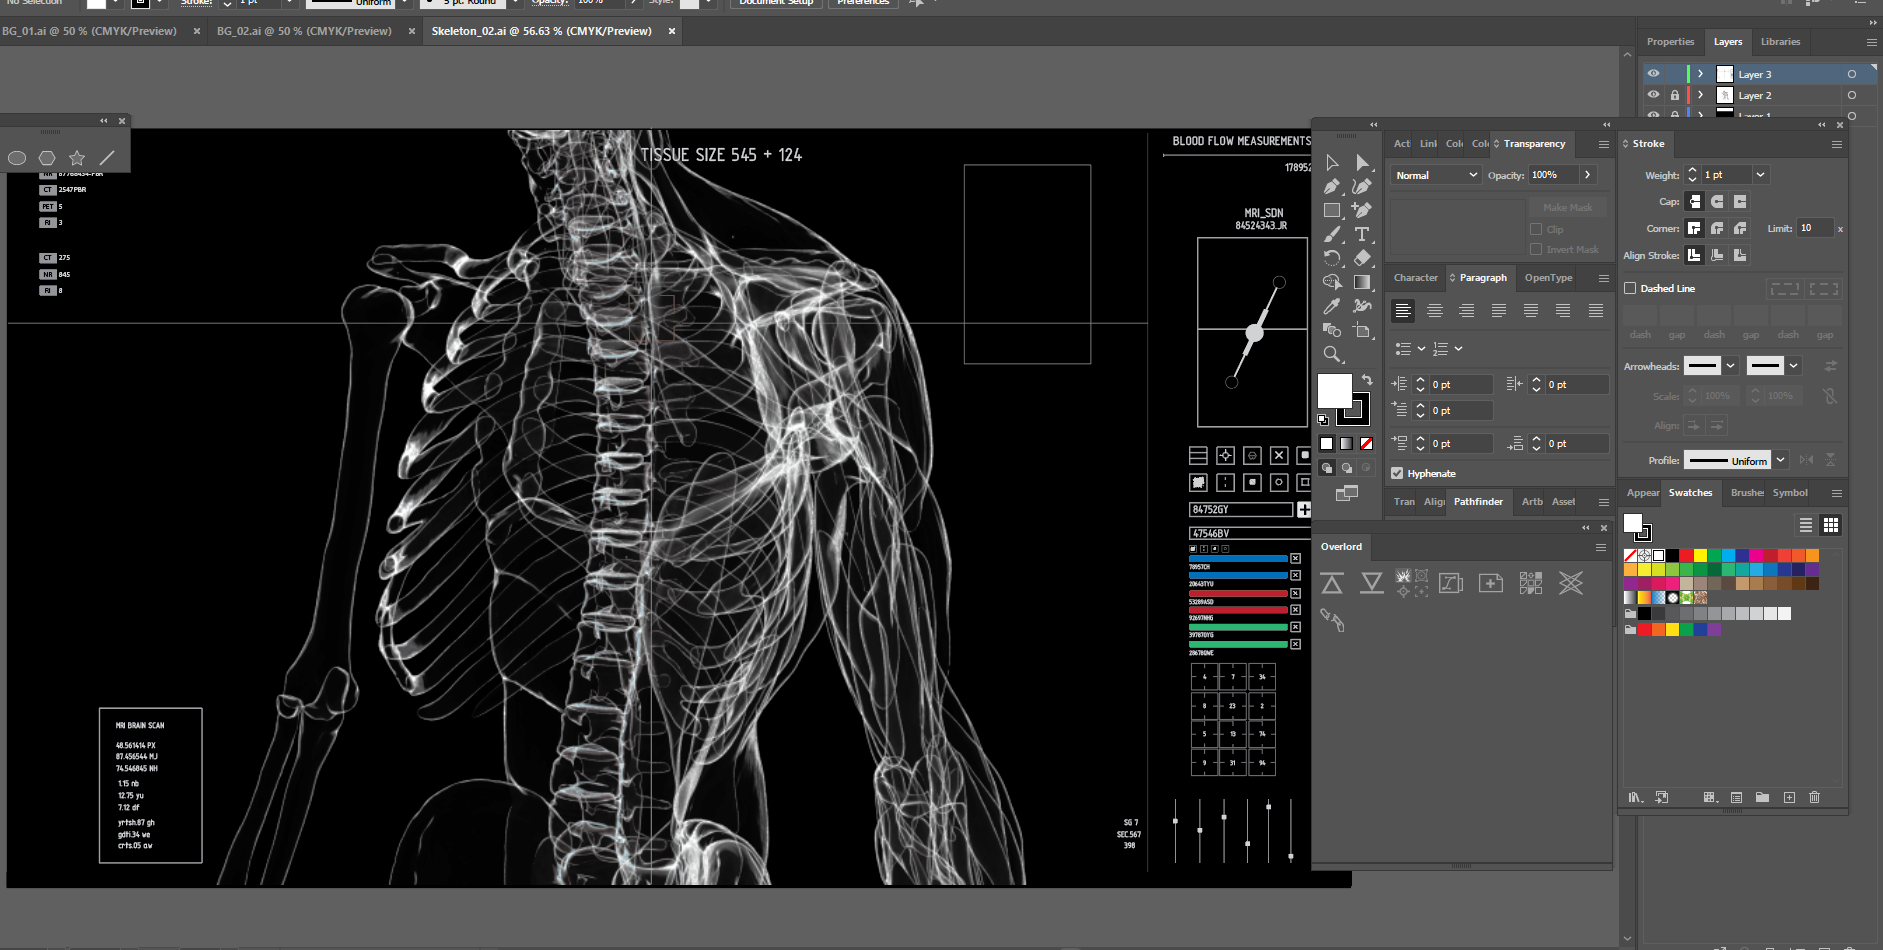1883x950 pixels.
Task: Click the Star shape in floating shapes panel
Action: [x=77, y=158]
